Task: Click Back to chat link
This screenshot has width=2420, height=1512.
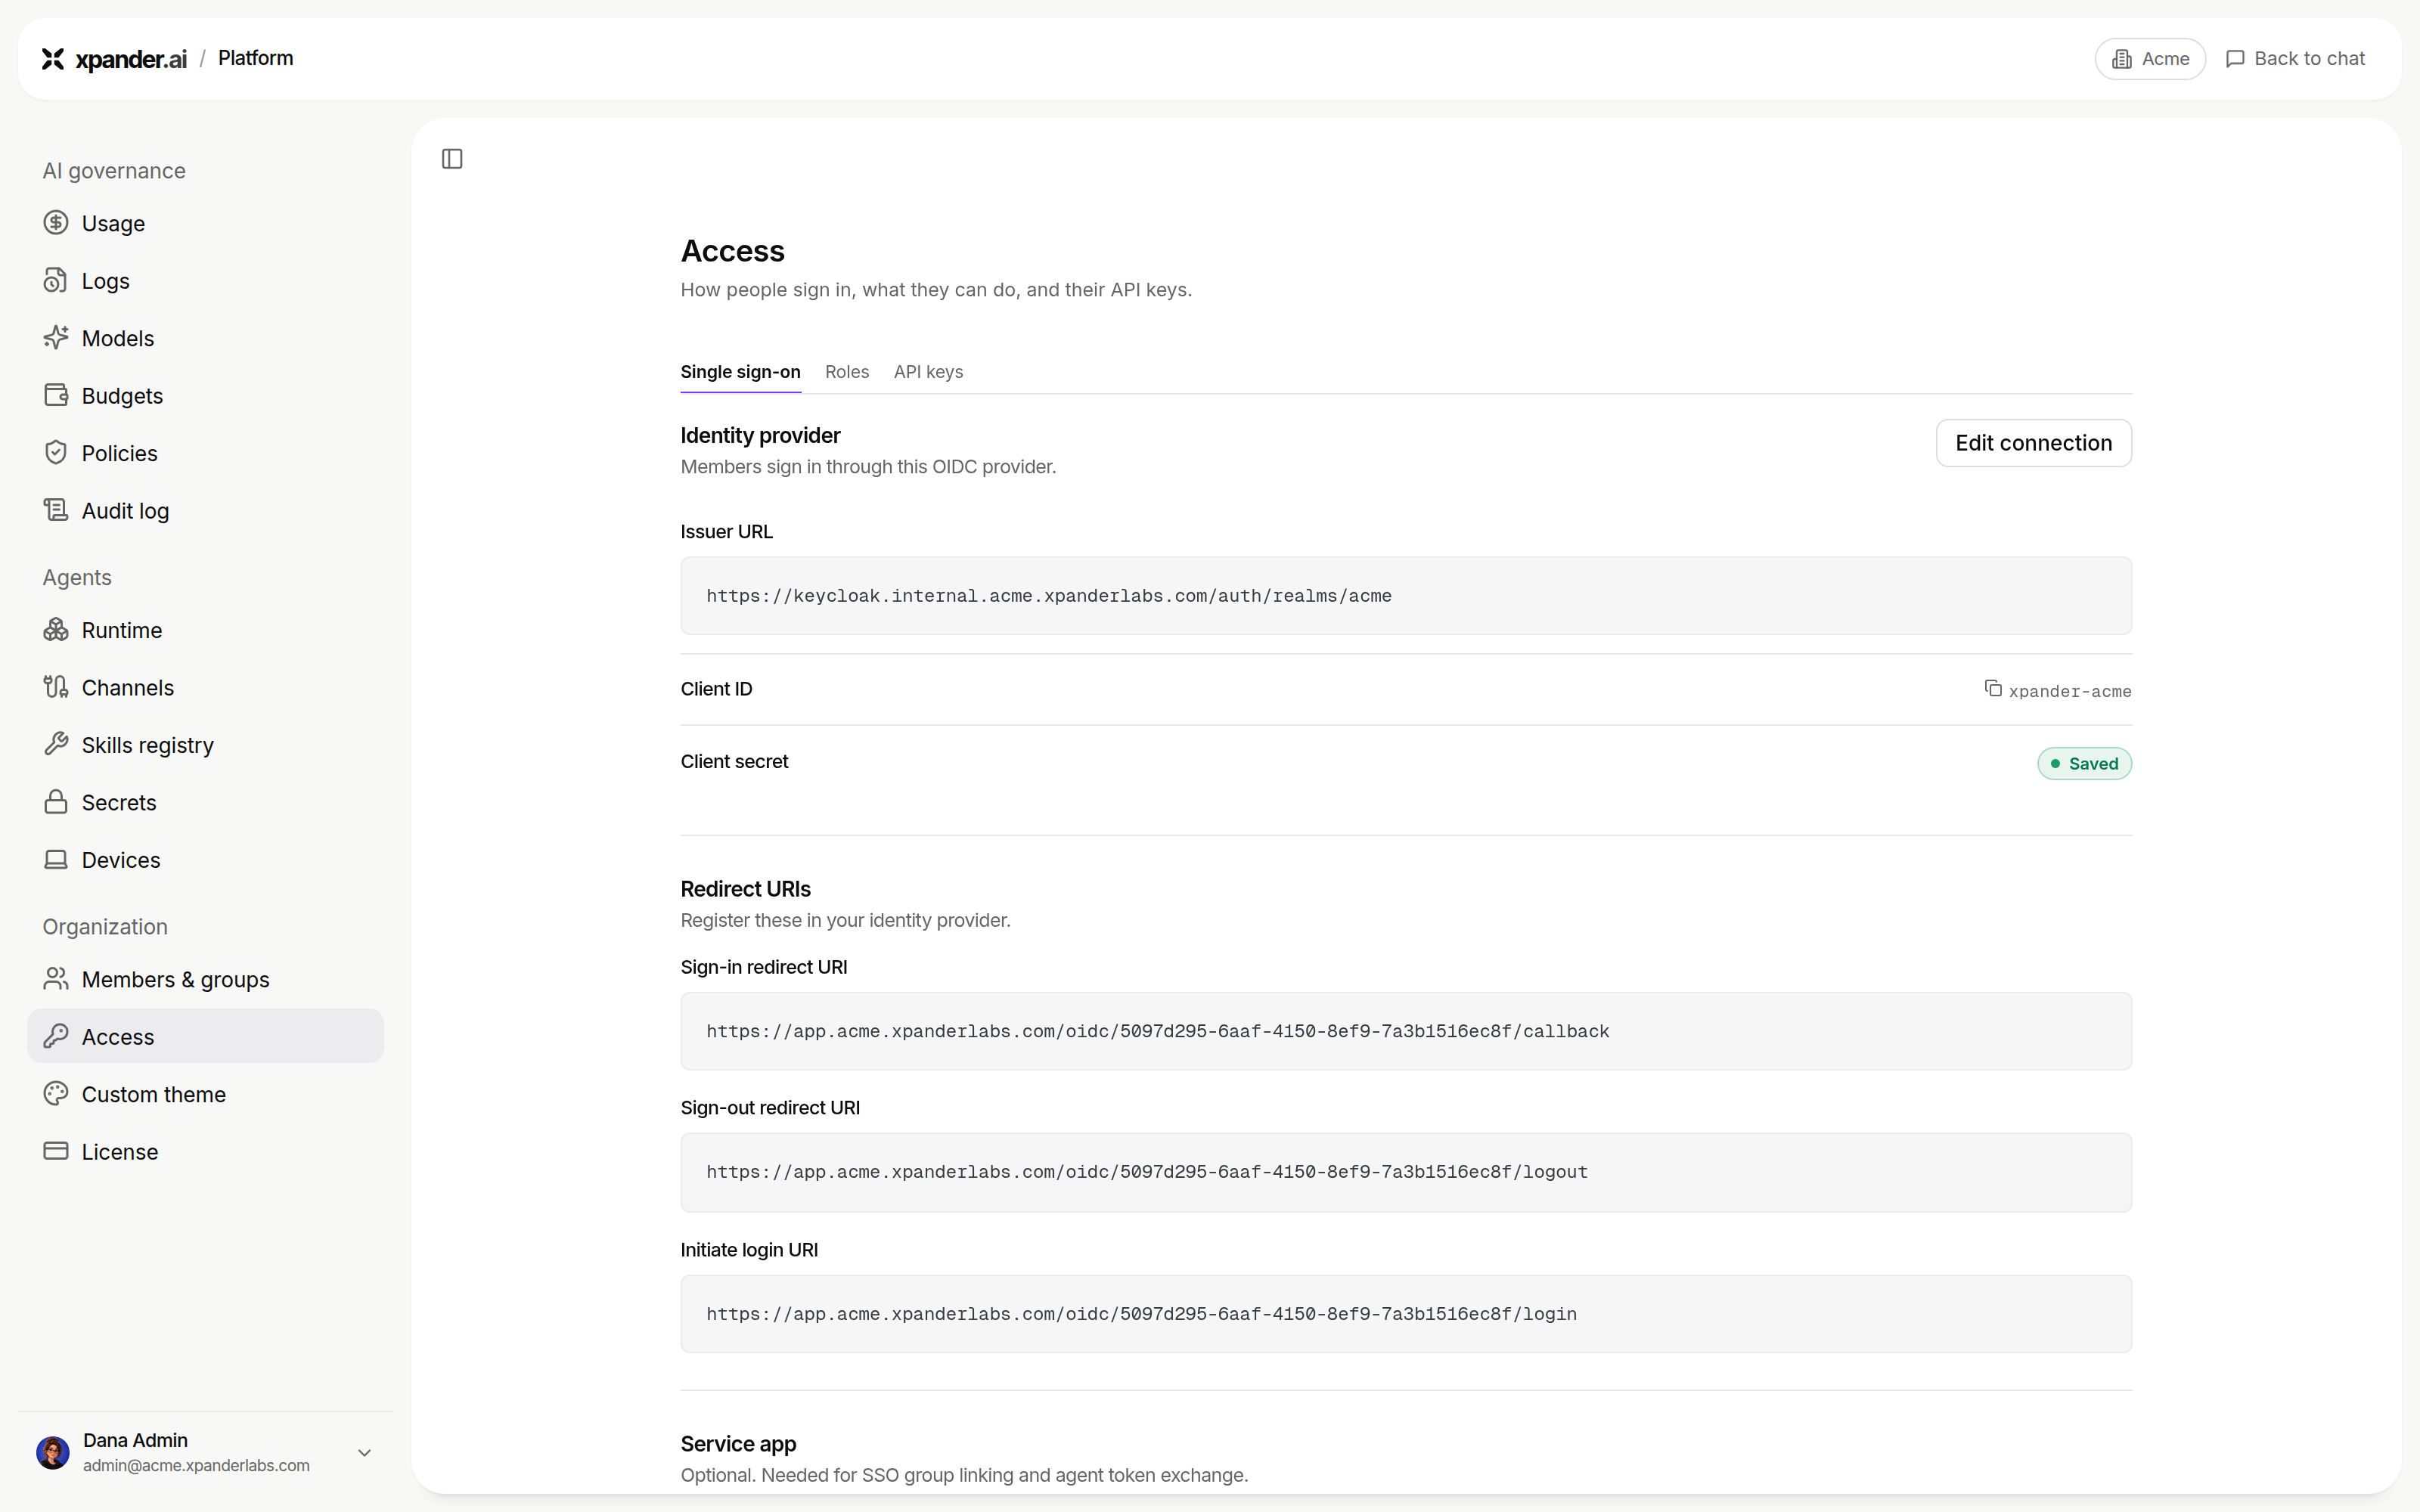Action: tap(2295, 59)
